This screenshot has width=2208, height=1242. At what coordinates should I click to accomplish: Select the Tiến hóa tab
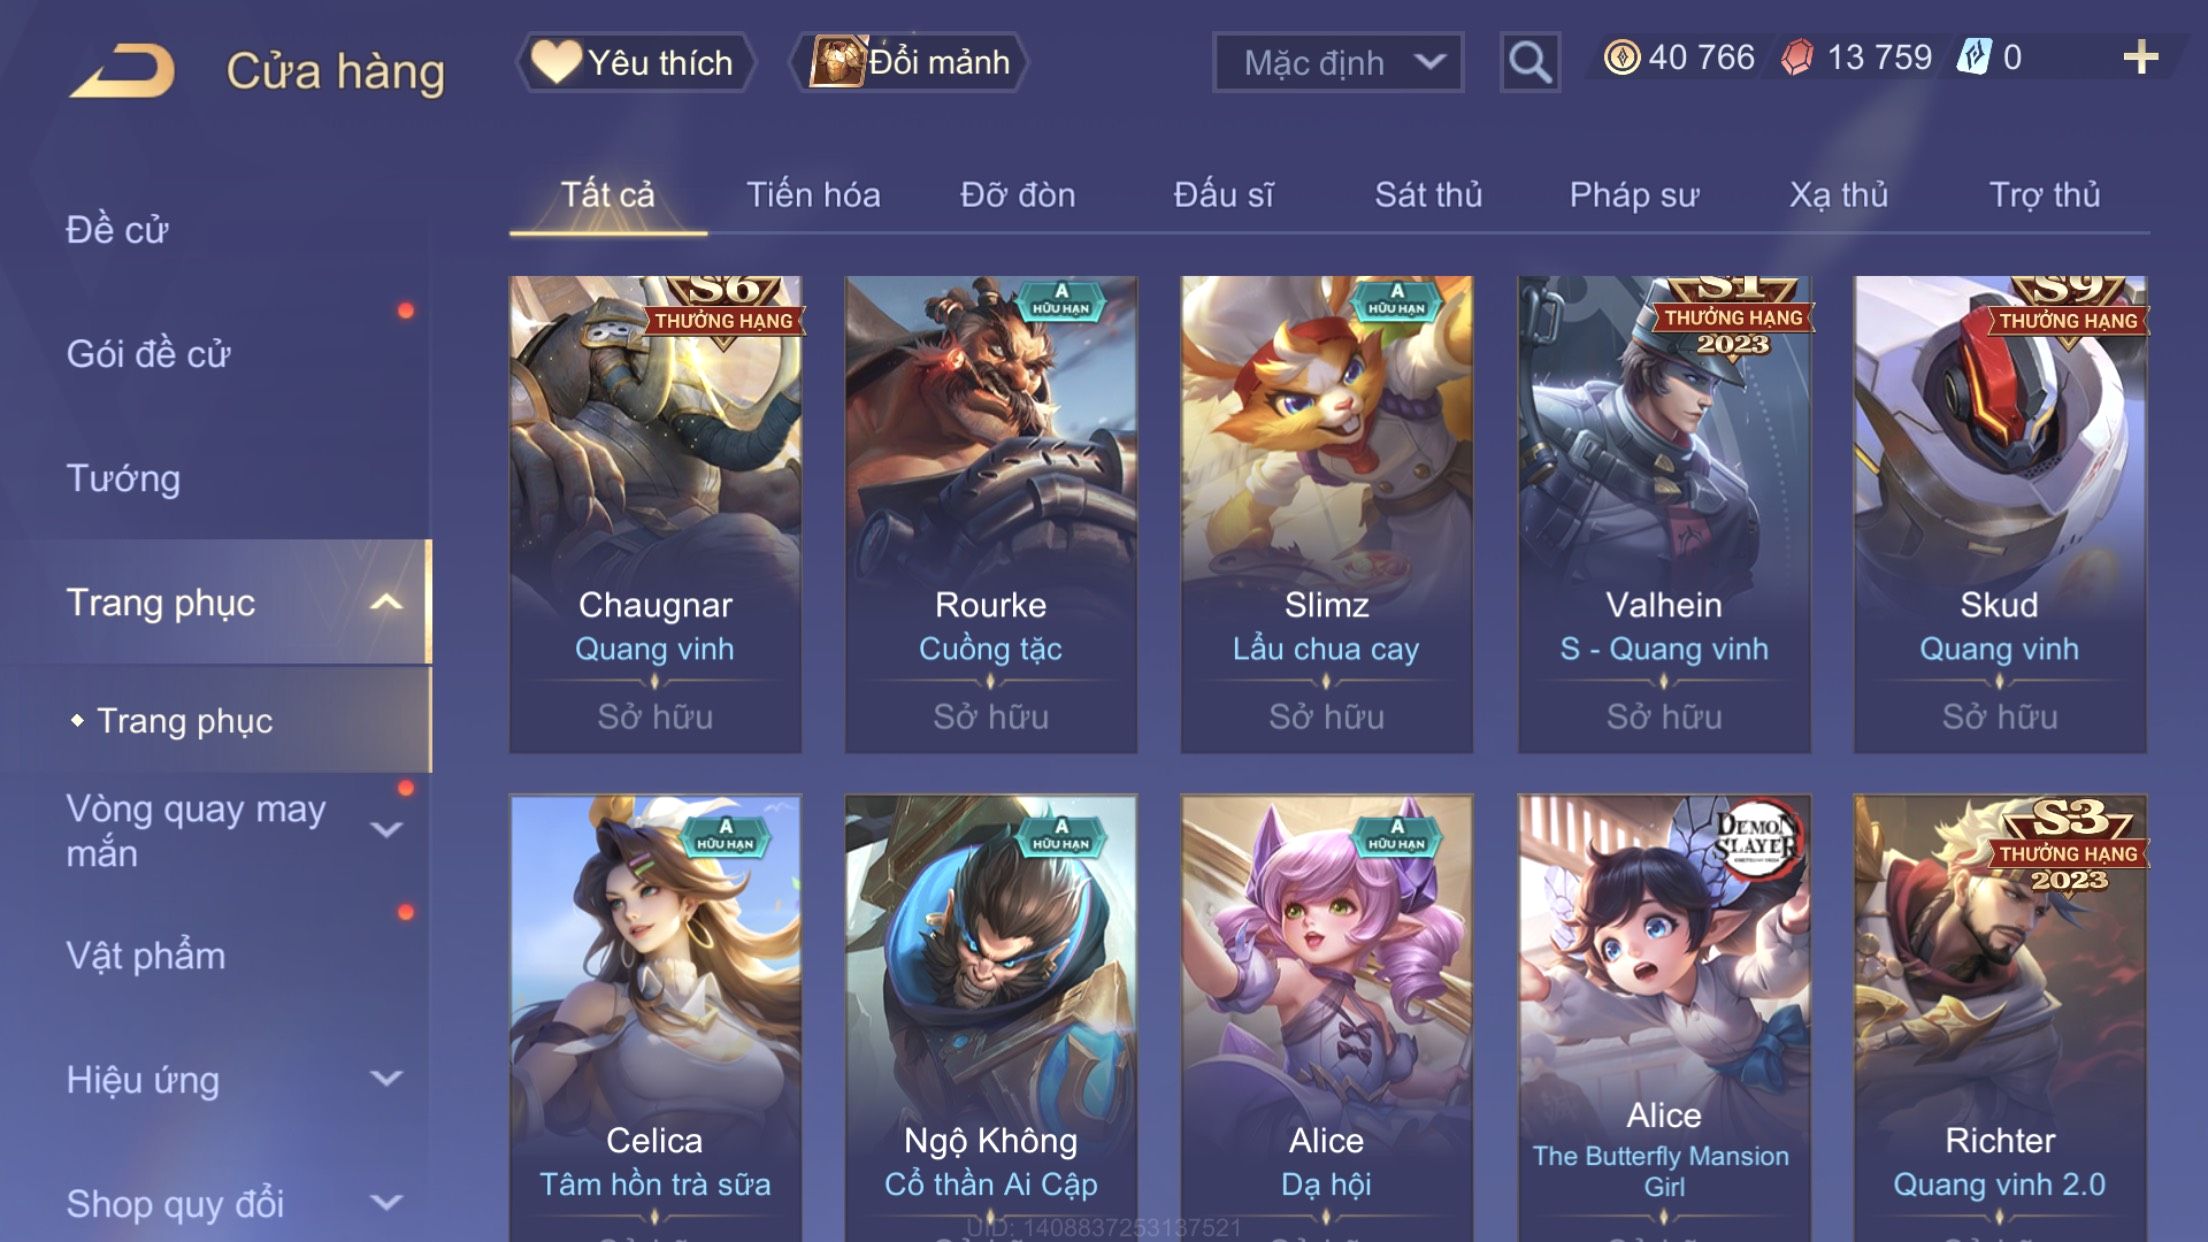(x=813, y=194)
